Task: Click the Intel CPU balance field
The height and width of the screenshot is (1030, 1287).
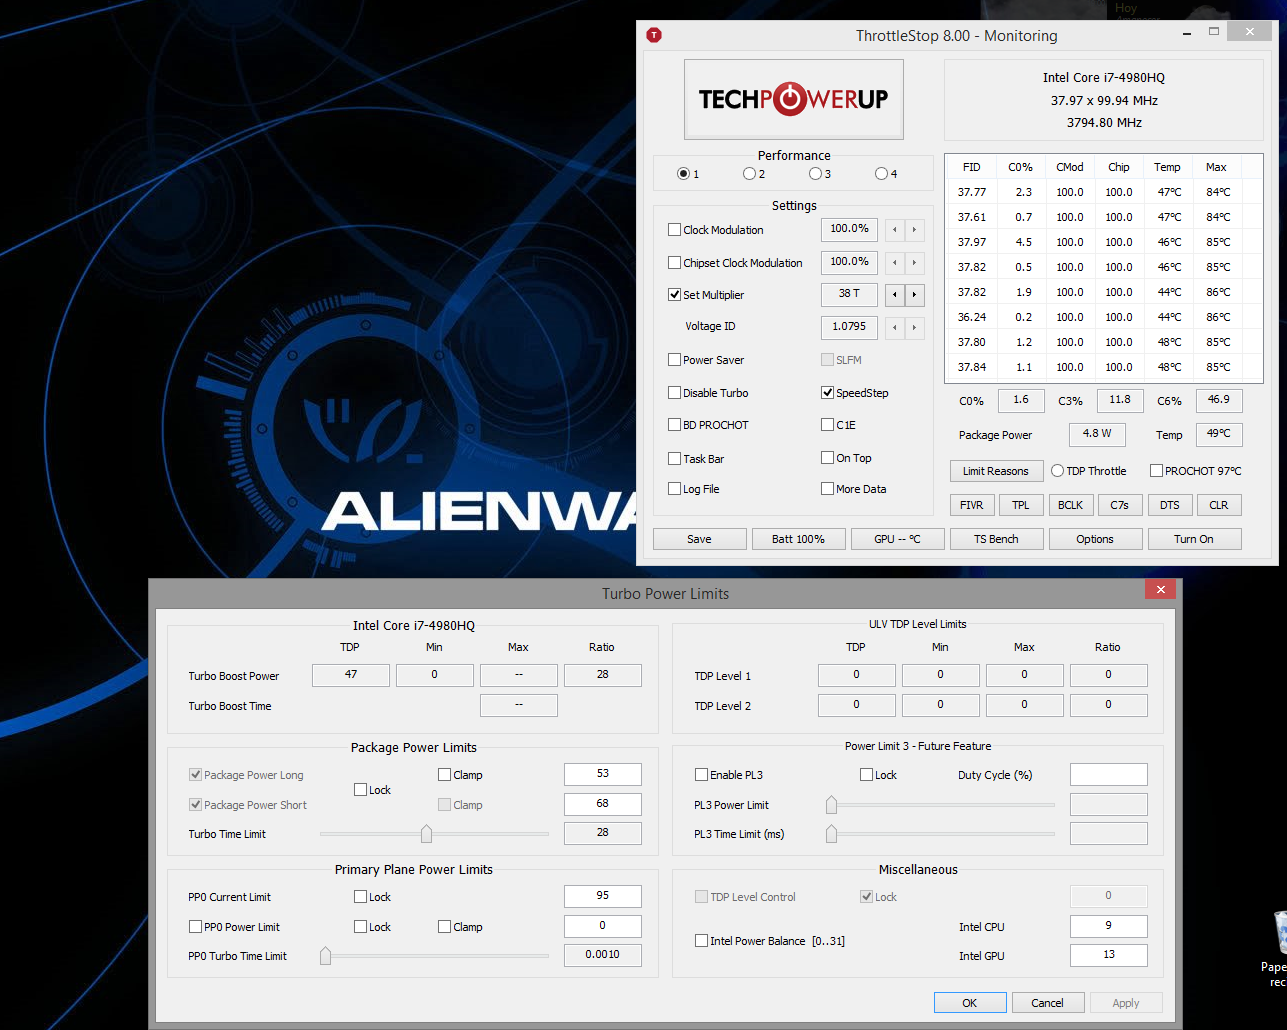Action: click(x=1109, y=926)
